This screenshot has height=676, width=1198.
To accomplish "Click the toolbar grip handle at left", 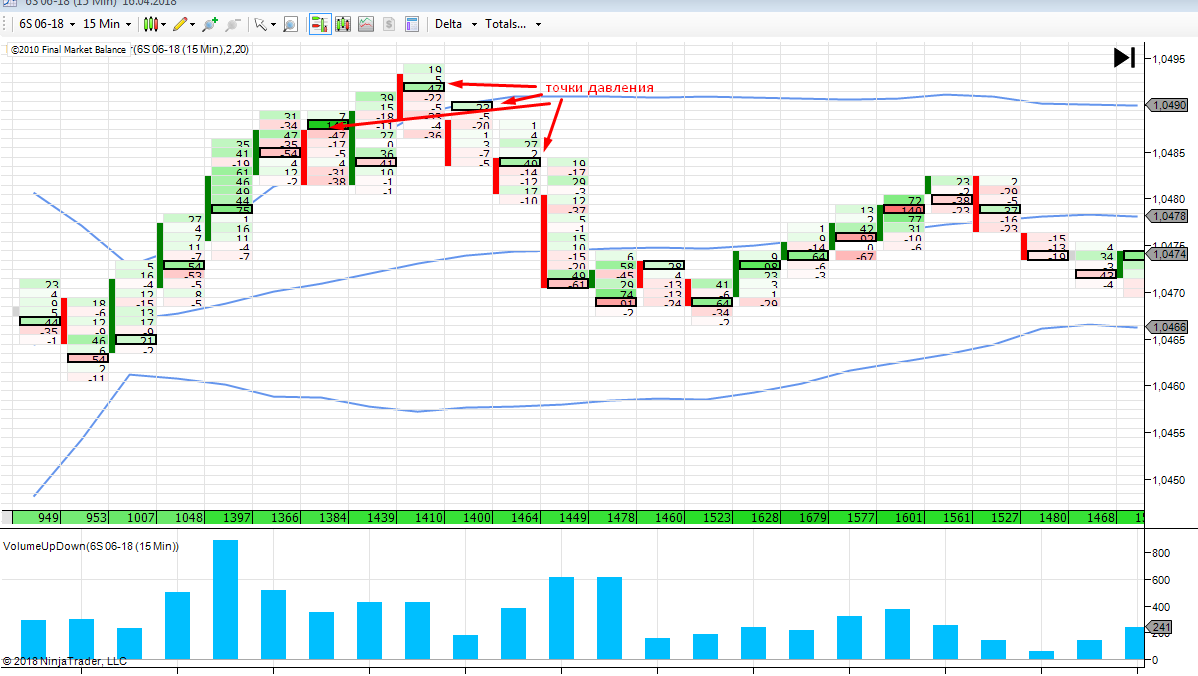I will [6, 24].
